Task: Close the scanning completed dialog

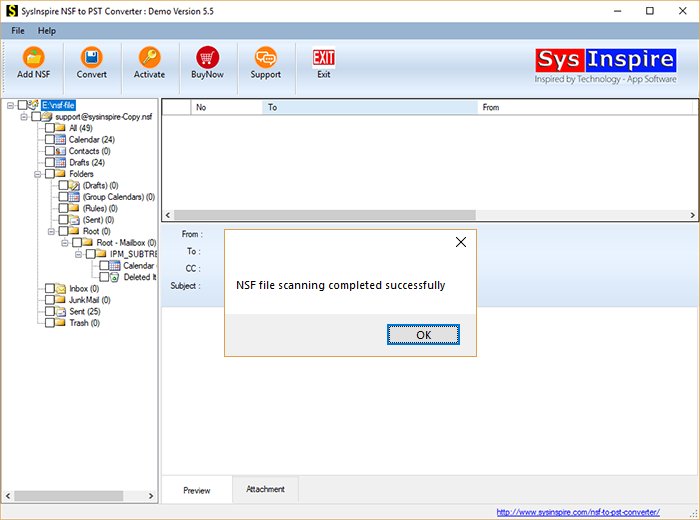Action: (x=461, y=242)
